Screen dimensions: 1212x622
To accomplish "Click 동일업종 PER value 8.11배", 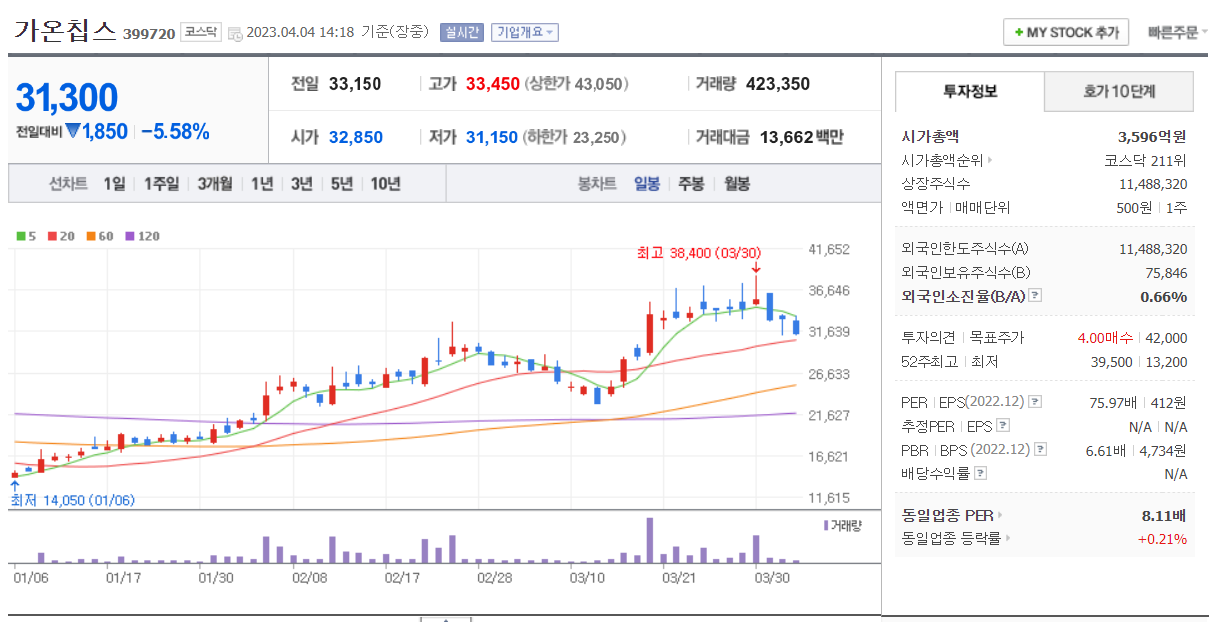I will [x=1164, y=516].
